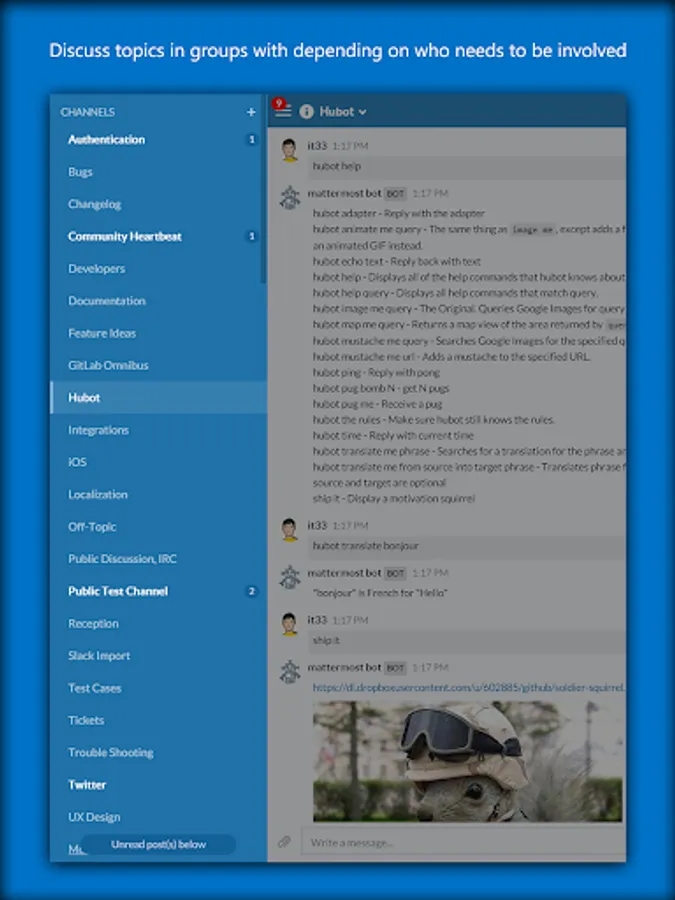Click it33 username on 'ship it' message
This screenshot has height=900, width=675.
coord(317,620)
